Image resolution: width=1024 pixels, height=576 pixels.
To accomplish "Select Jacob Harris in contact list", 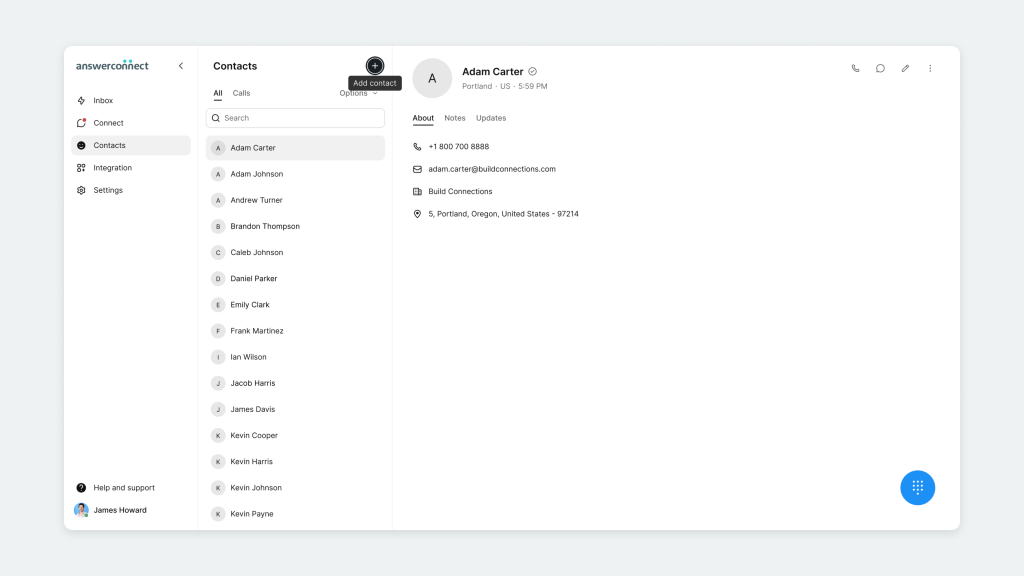I will (295, 383).
